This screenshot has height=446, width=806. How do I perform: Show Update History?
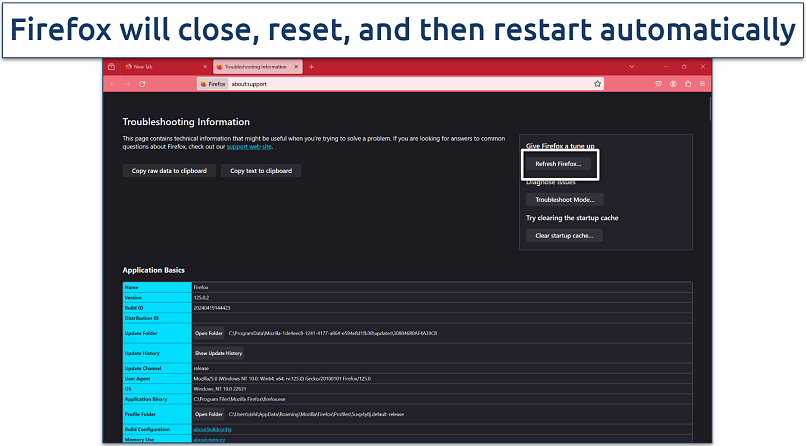[x=218, y=353]
